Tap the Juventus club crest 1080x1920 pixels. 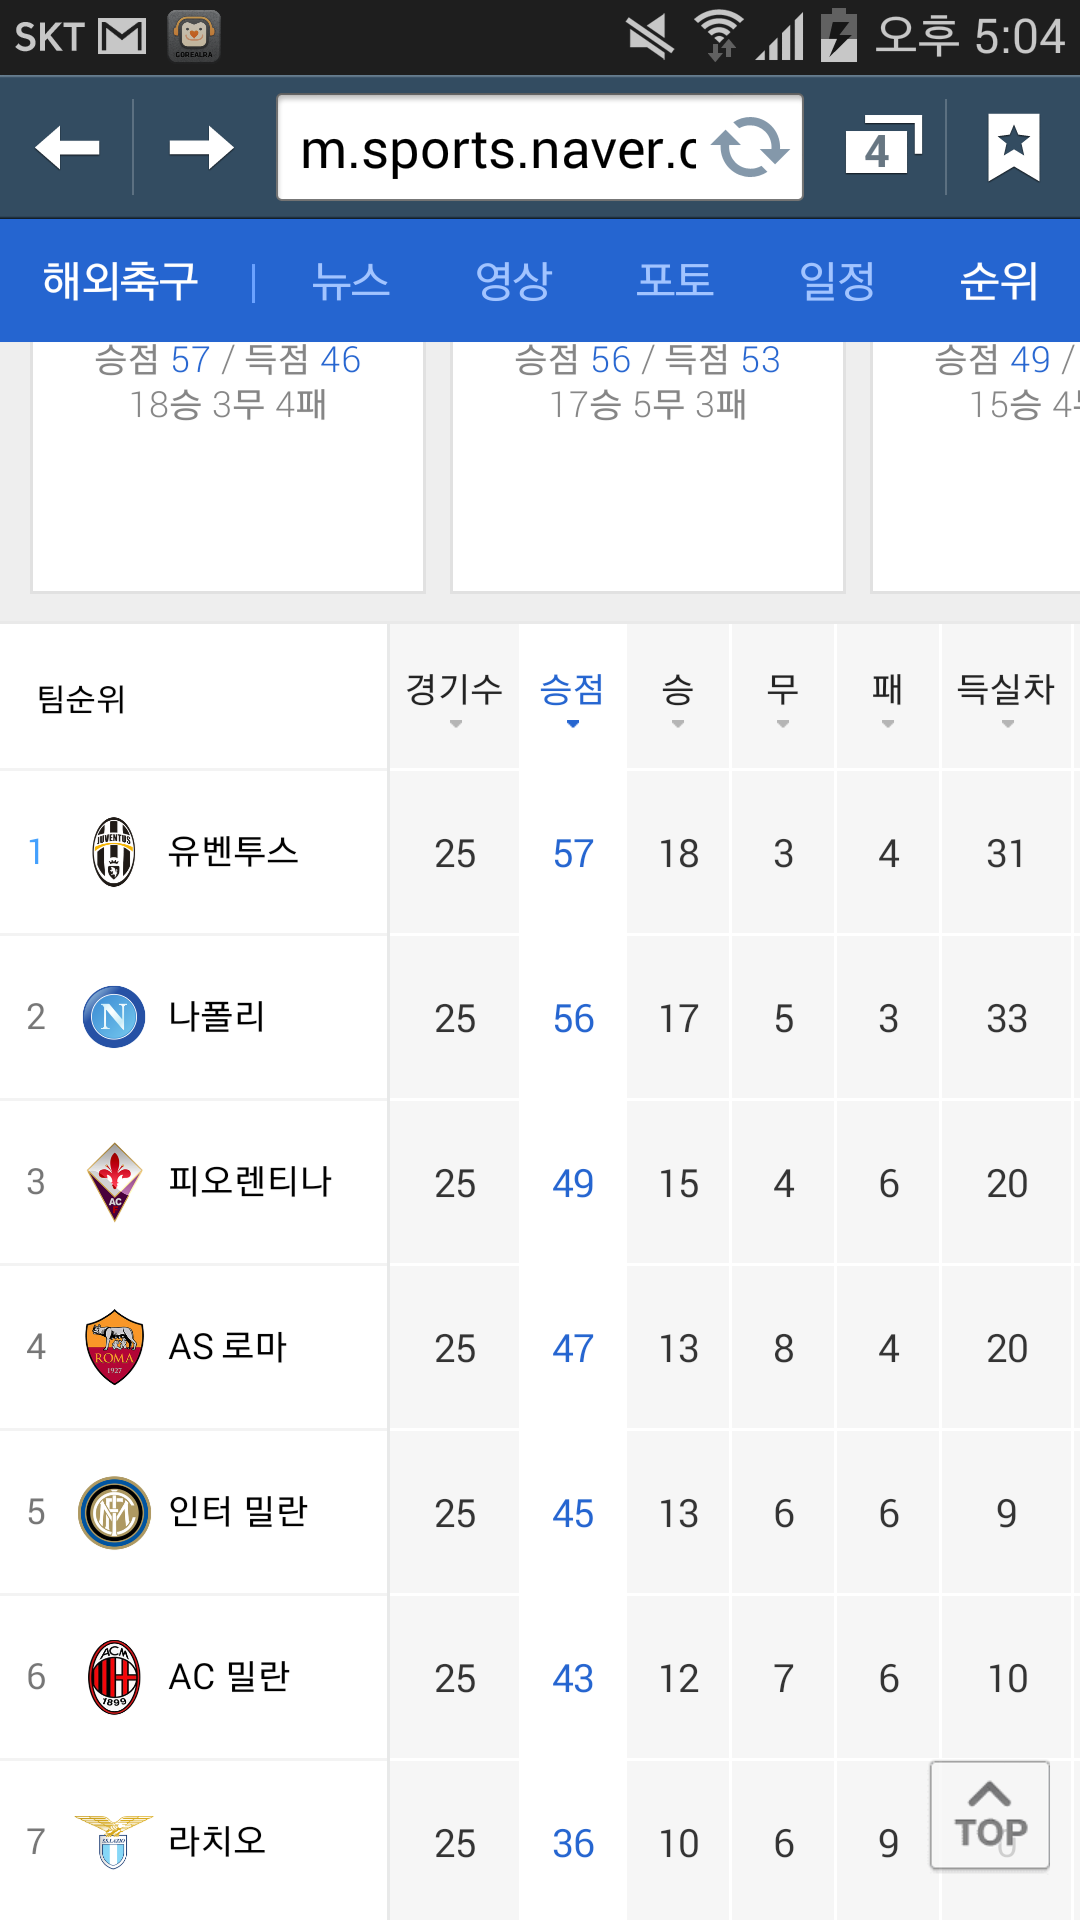(114, 852)
